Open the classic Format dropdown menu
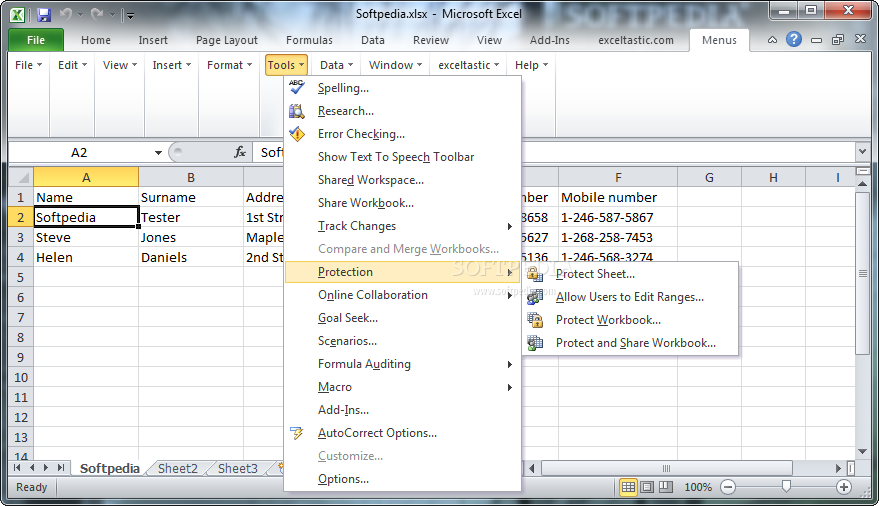Viewport: 879px width, 506px height. 229,65
